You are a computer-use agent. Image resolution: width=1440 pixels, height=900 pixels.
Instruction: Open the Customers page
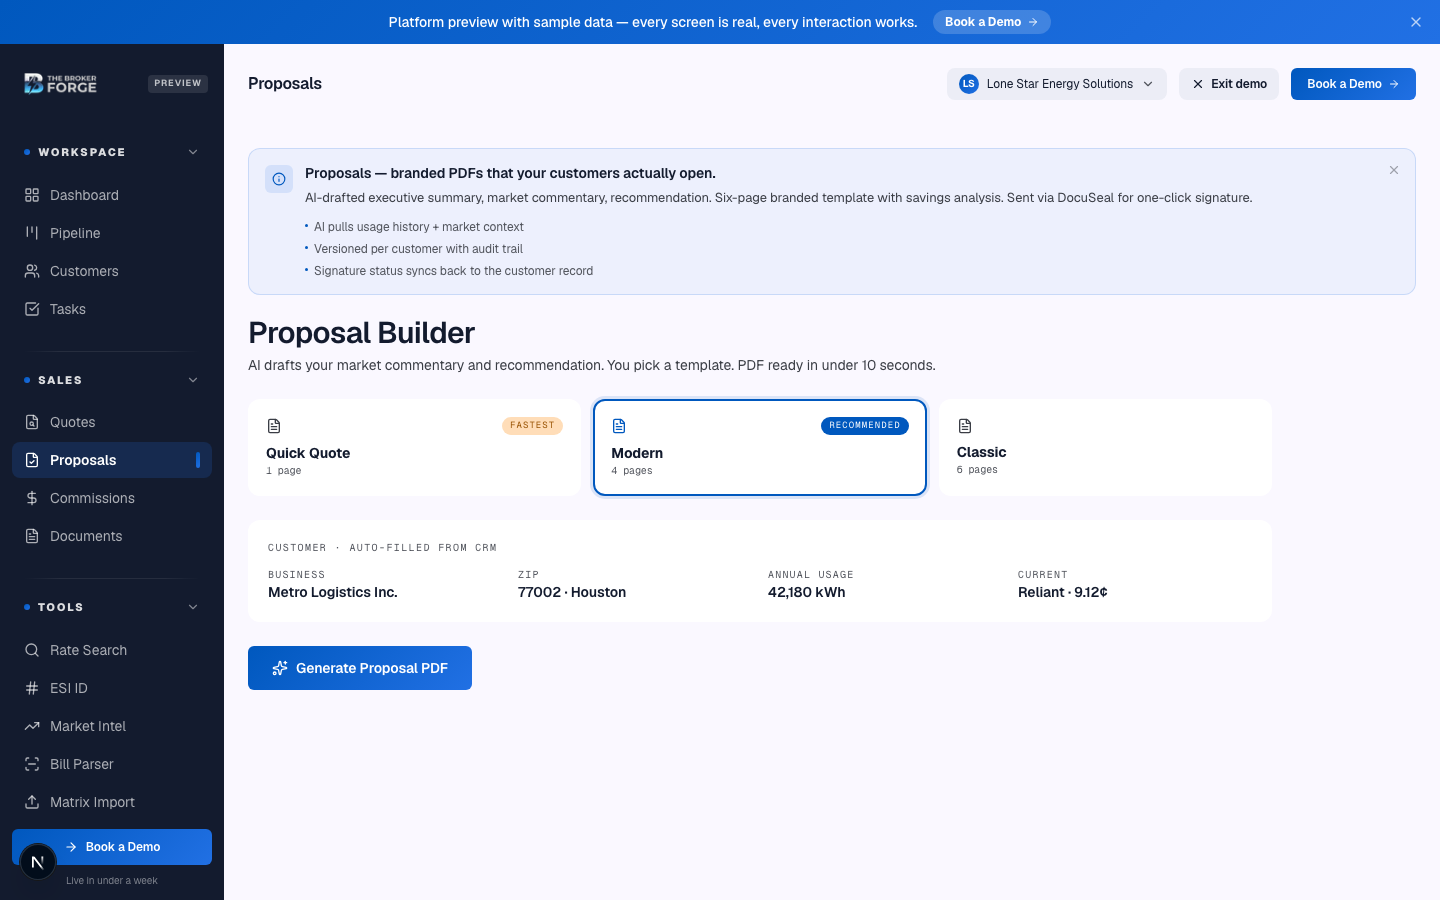(112, 271)
